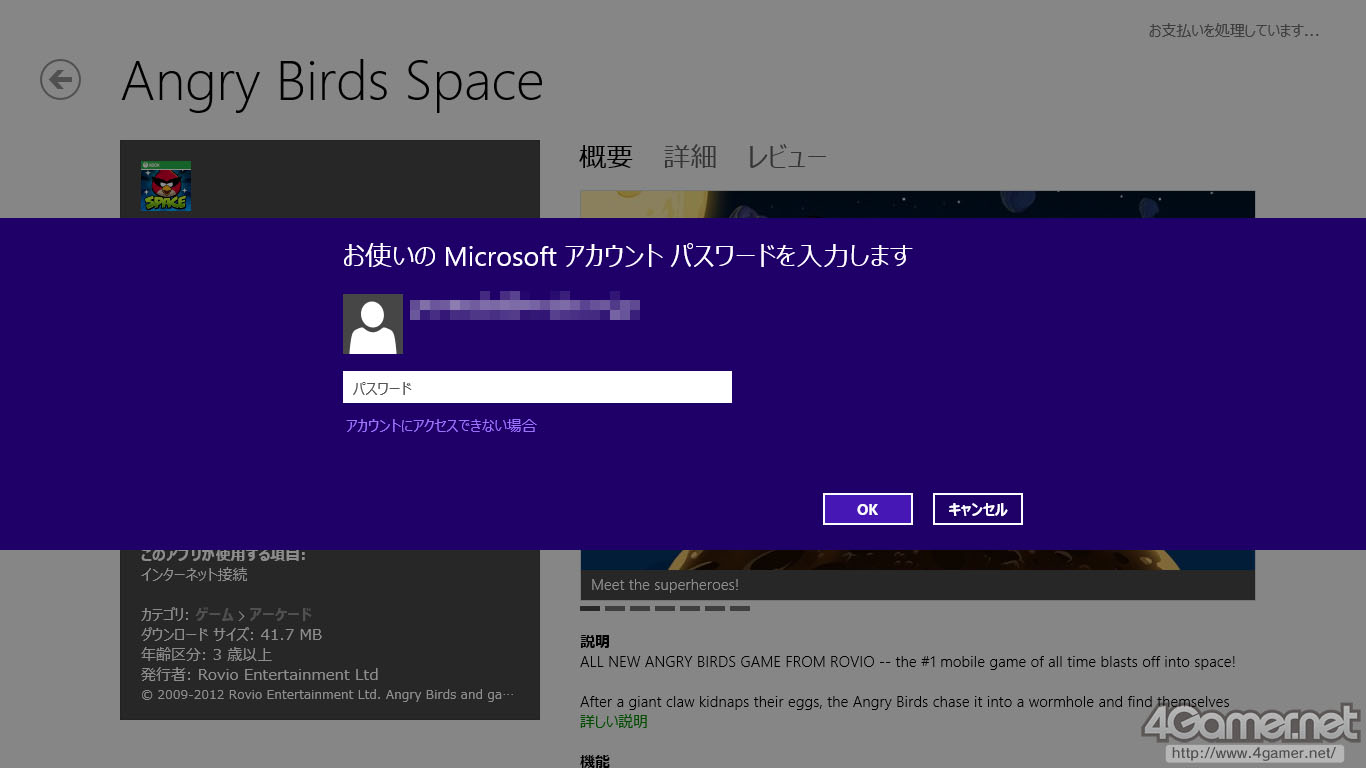The image size is (1366, 768).
Task: Open the アカウントにアクセスできない場合 link
Action: tap(441, 426)
